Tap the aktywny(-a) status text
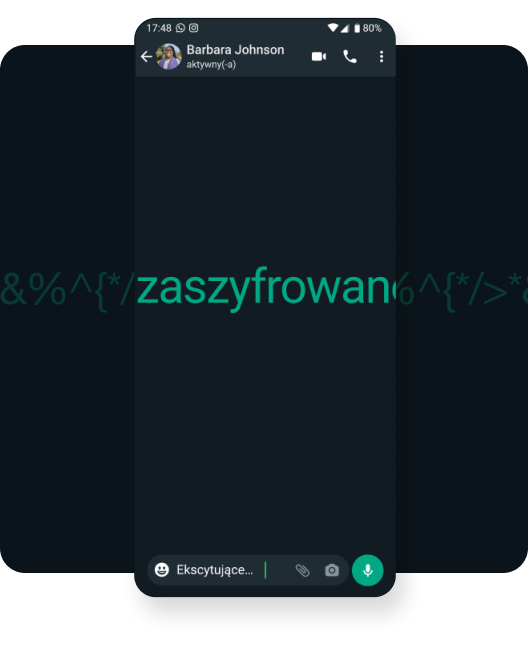This screenshot has height=647, width=528. (211, 64)
